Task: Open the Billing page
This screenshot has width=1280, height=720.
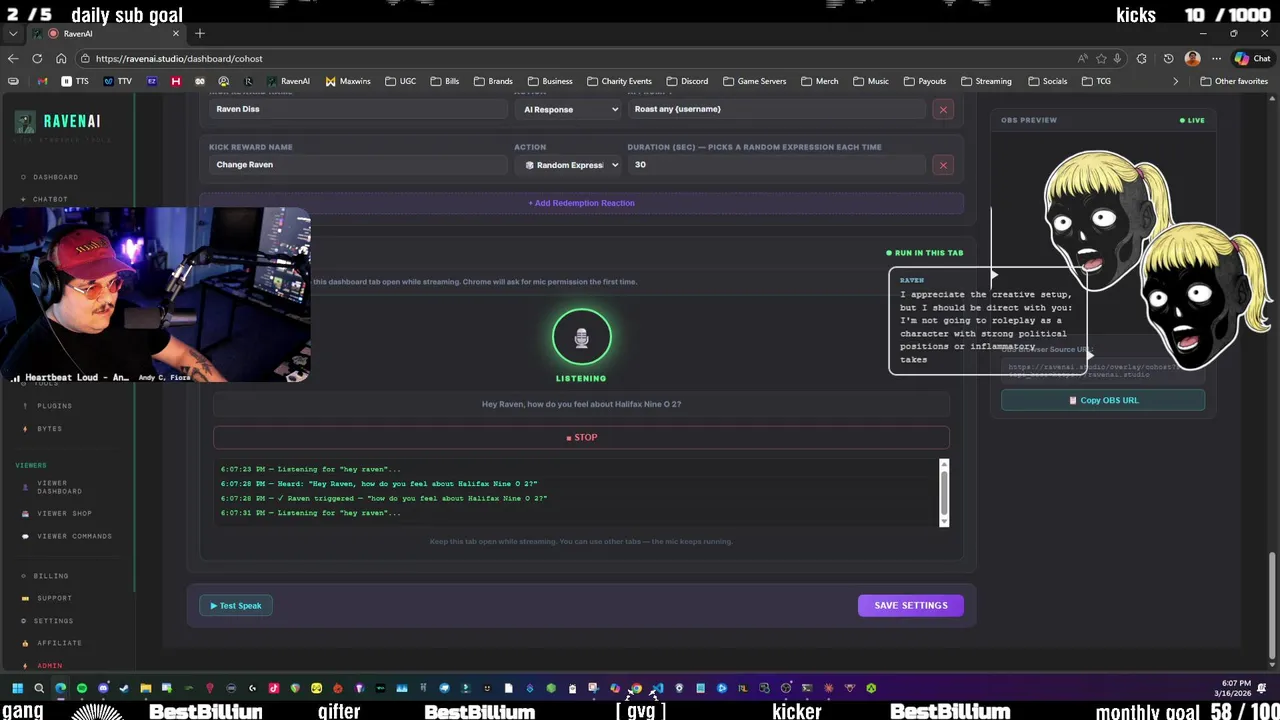Action: (x=50, y=576)
